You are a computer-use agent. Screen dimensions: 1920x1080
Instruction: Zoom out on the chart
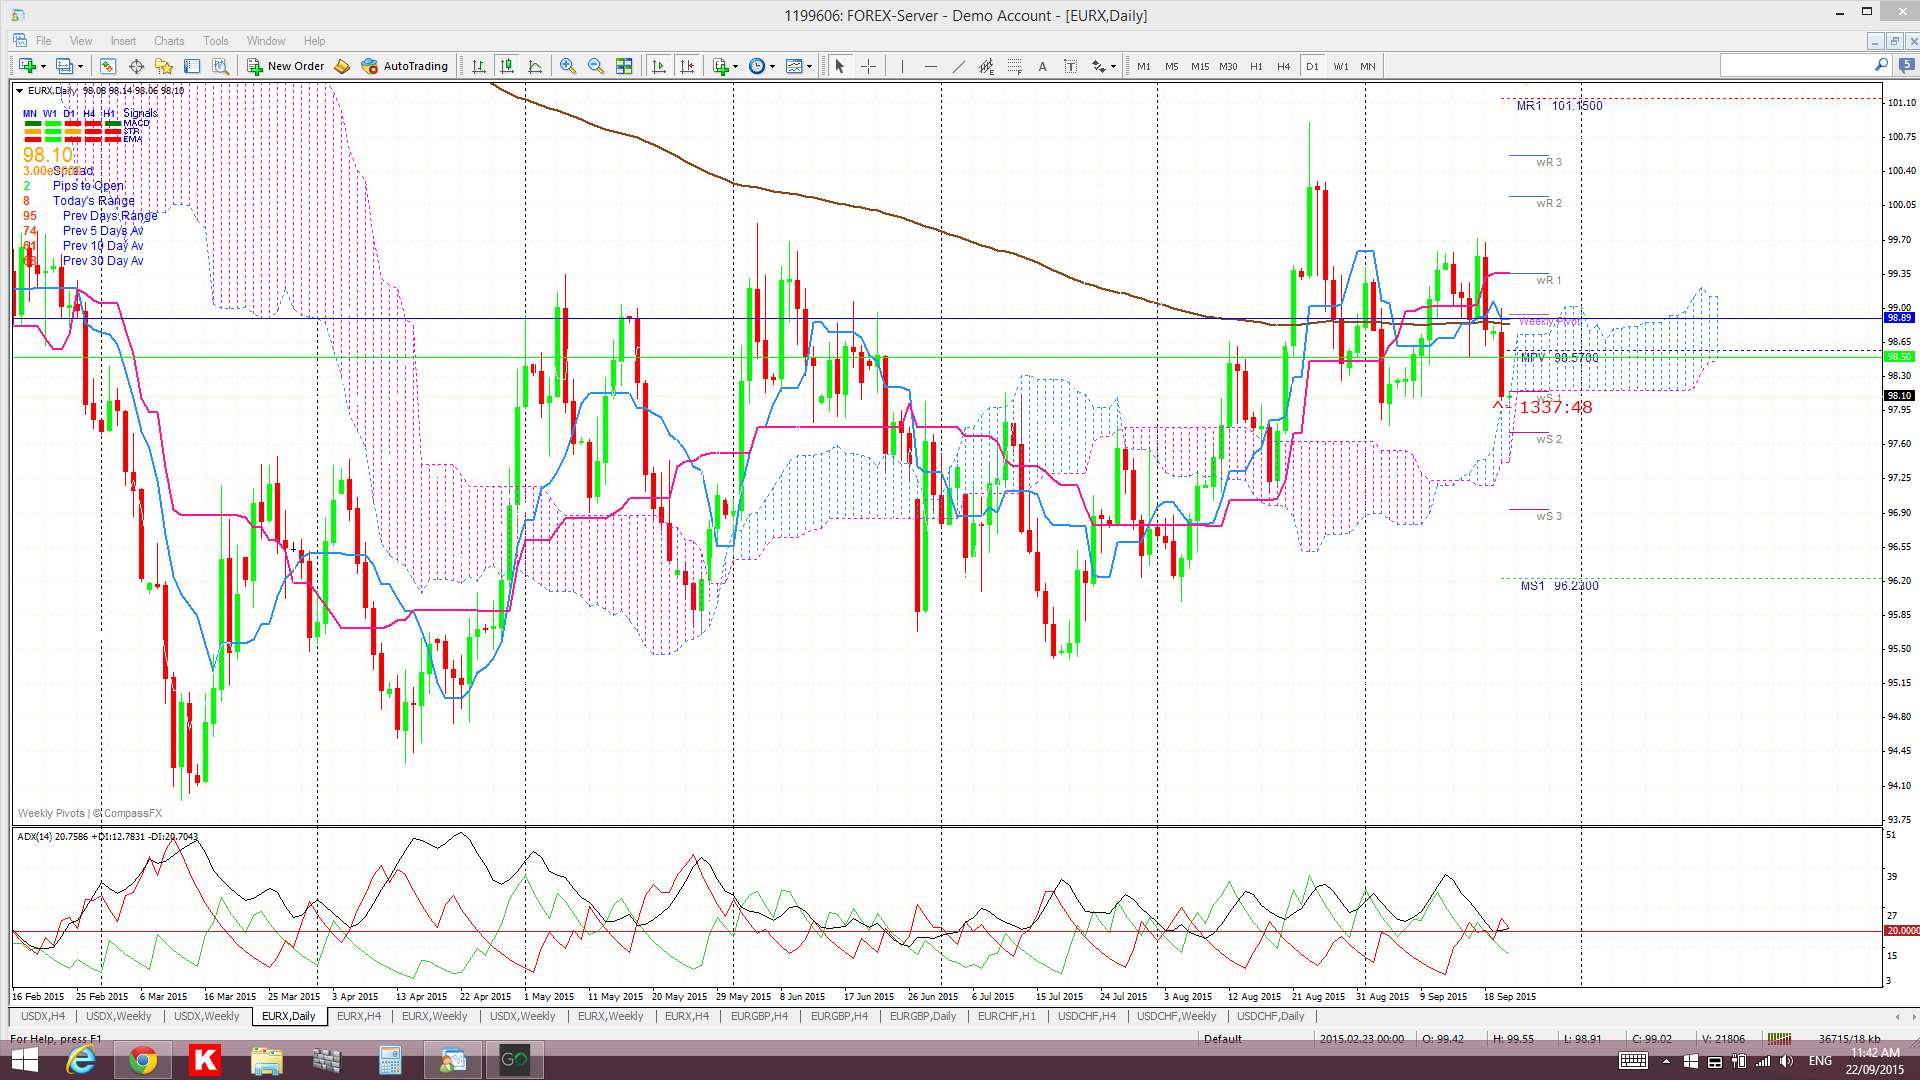[x=596, y=66]
